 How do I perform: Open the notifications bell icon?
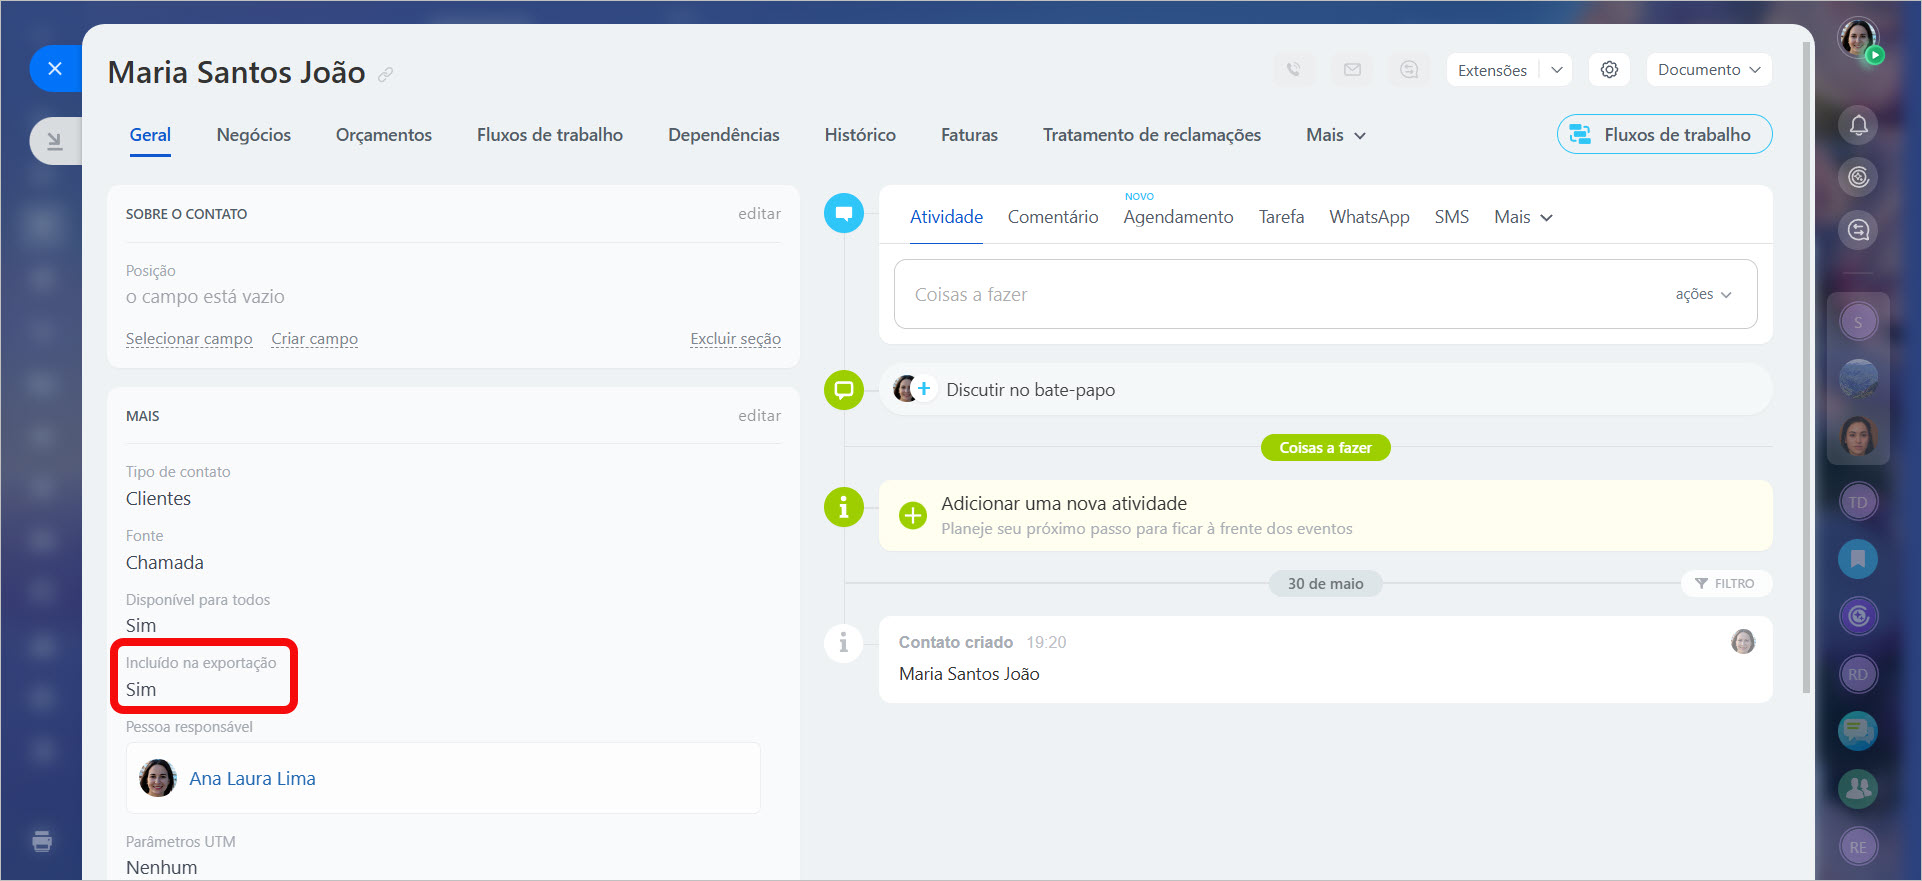[1858, 125]
